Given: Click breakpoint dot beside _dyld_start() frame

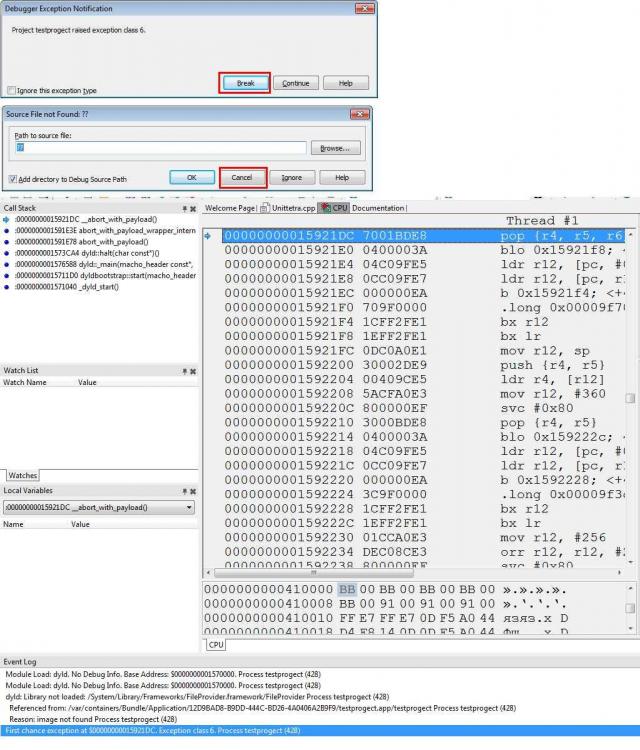Looking at the screenshot, I should point(6,287).
